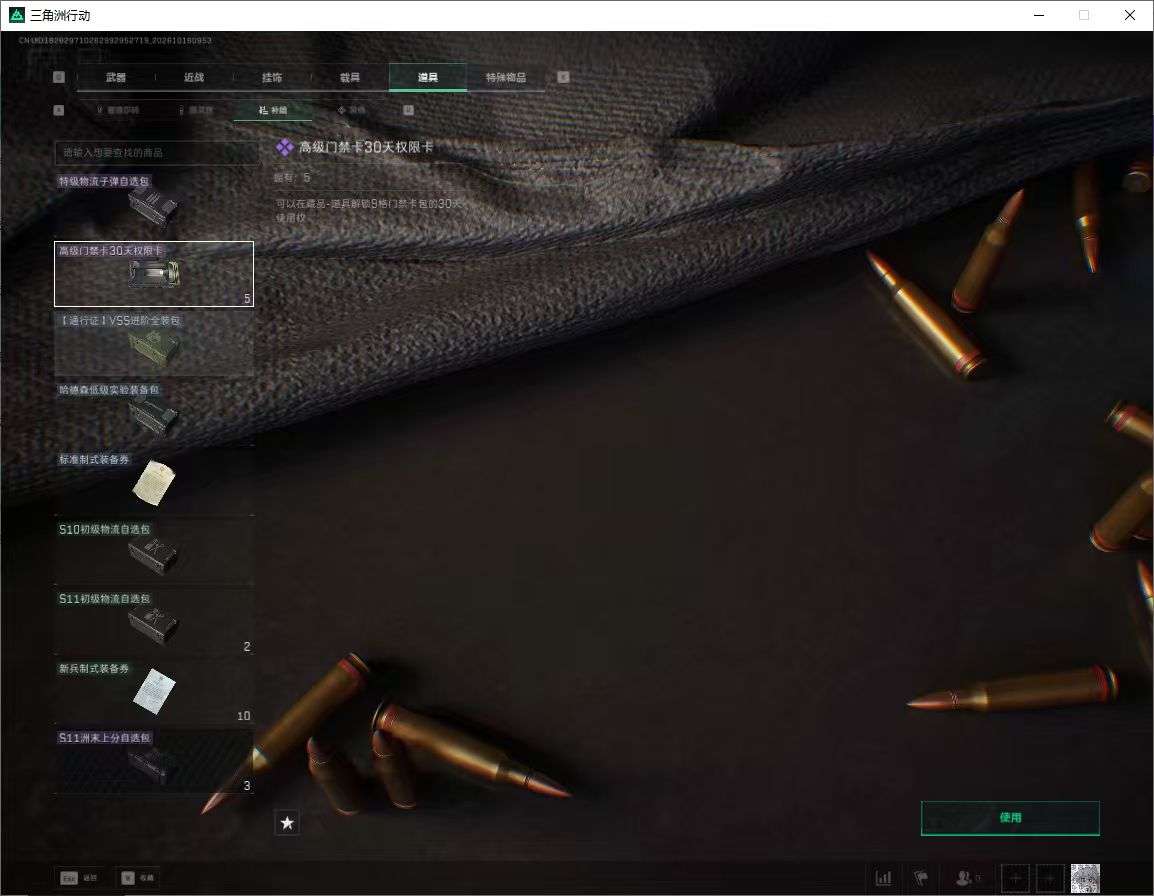The height and width of the screenshot is (896, 1154).
Task: Open the bar chart statistics icon
Action: [883, 878]
